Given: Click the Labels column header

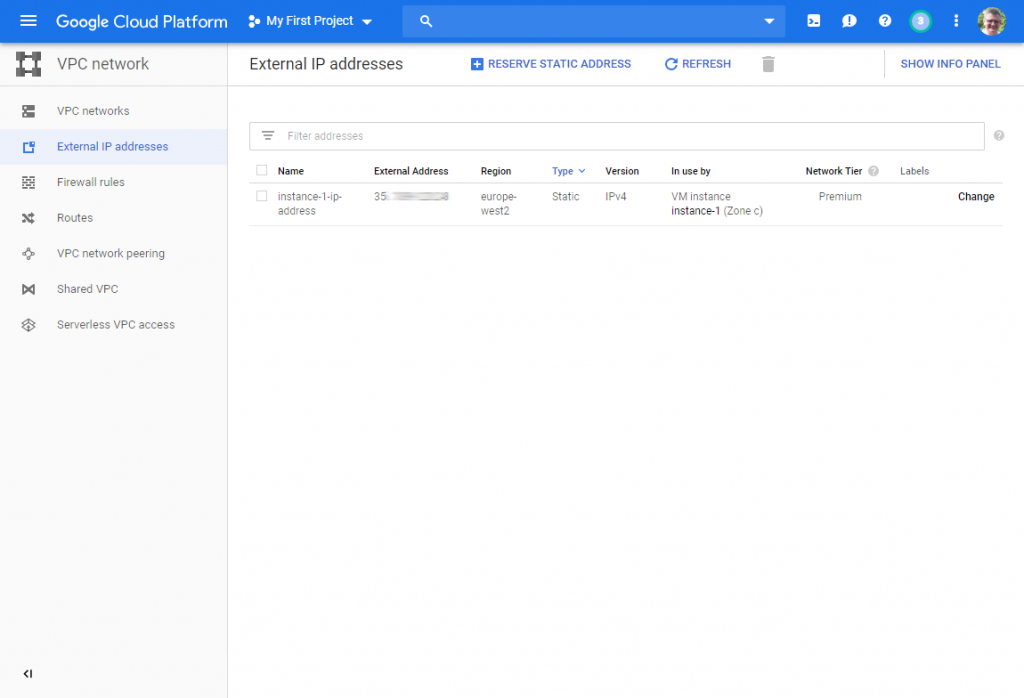Looking at the screenshot, I should click(x=914, y=171).
